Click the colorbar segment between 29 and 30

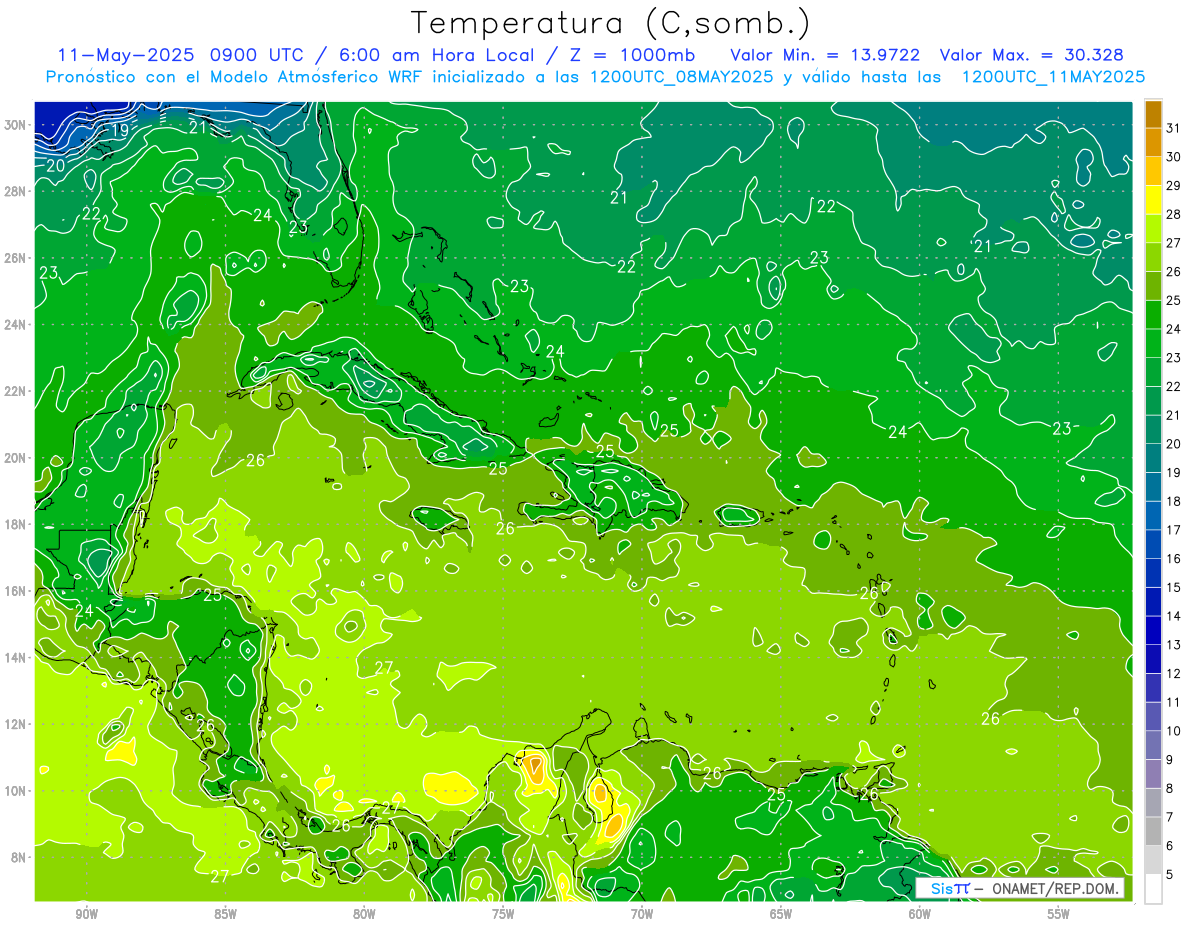(x=1153, y=171)
